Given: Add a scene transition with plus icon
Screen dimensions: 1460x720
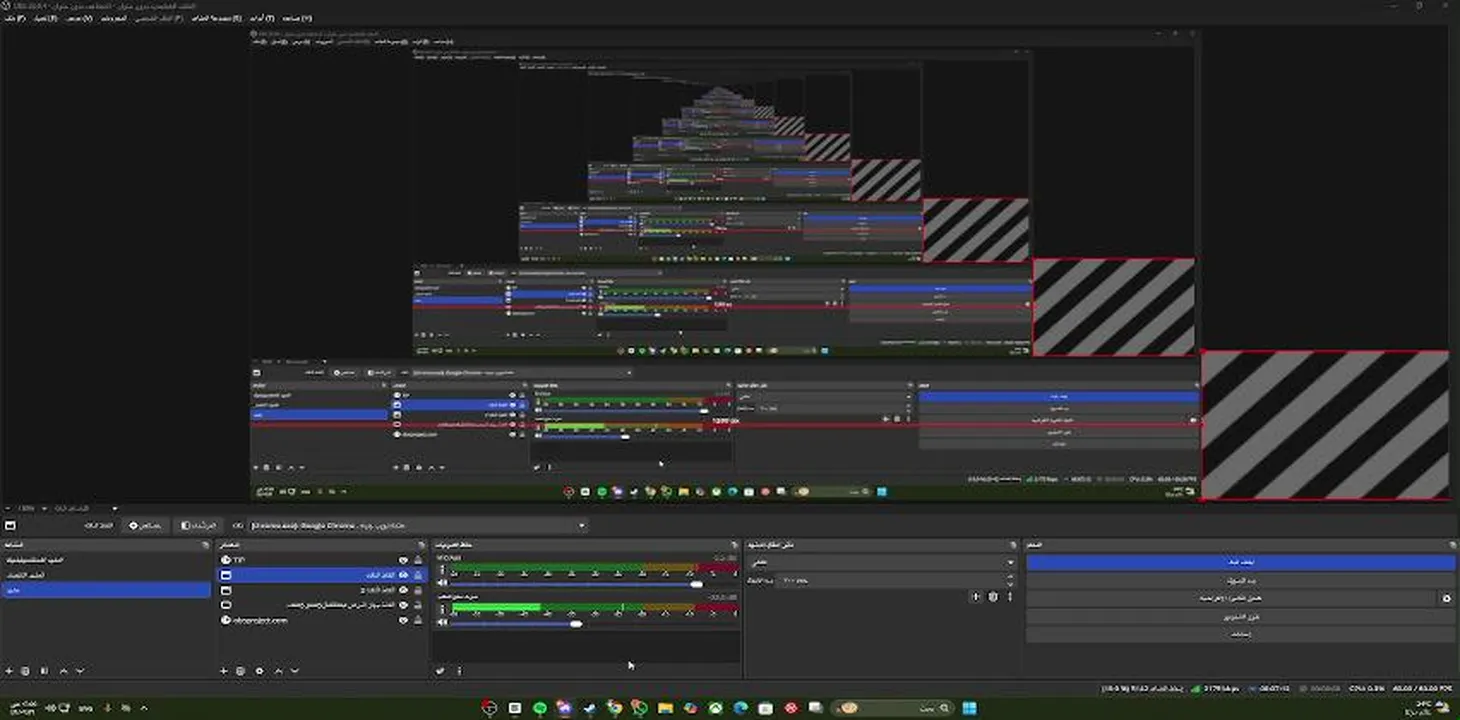Looking at the screenshot, I should (976, 597).
